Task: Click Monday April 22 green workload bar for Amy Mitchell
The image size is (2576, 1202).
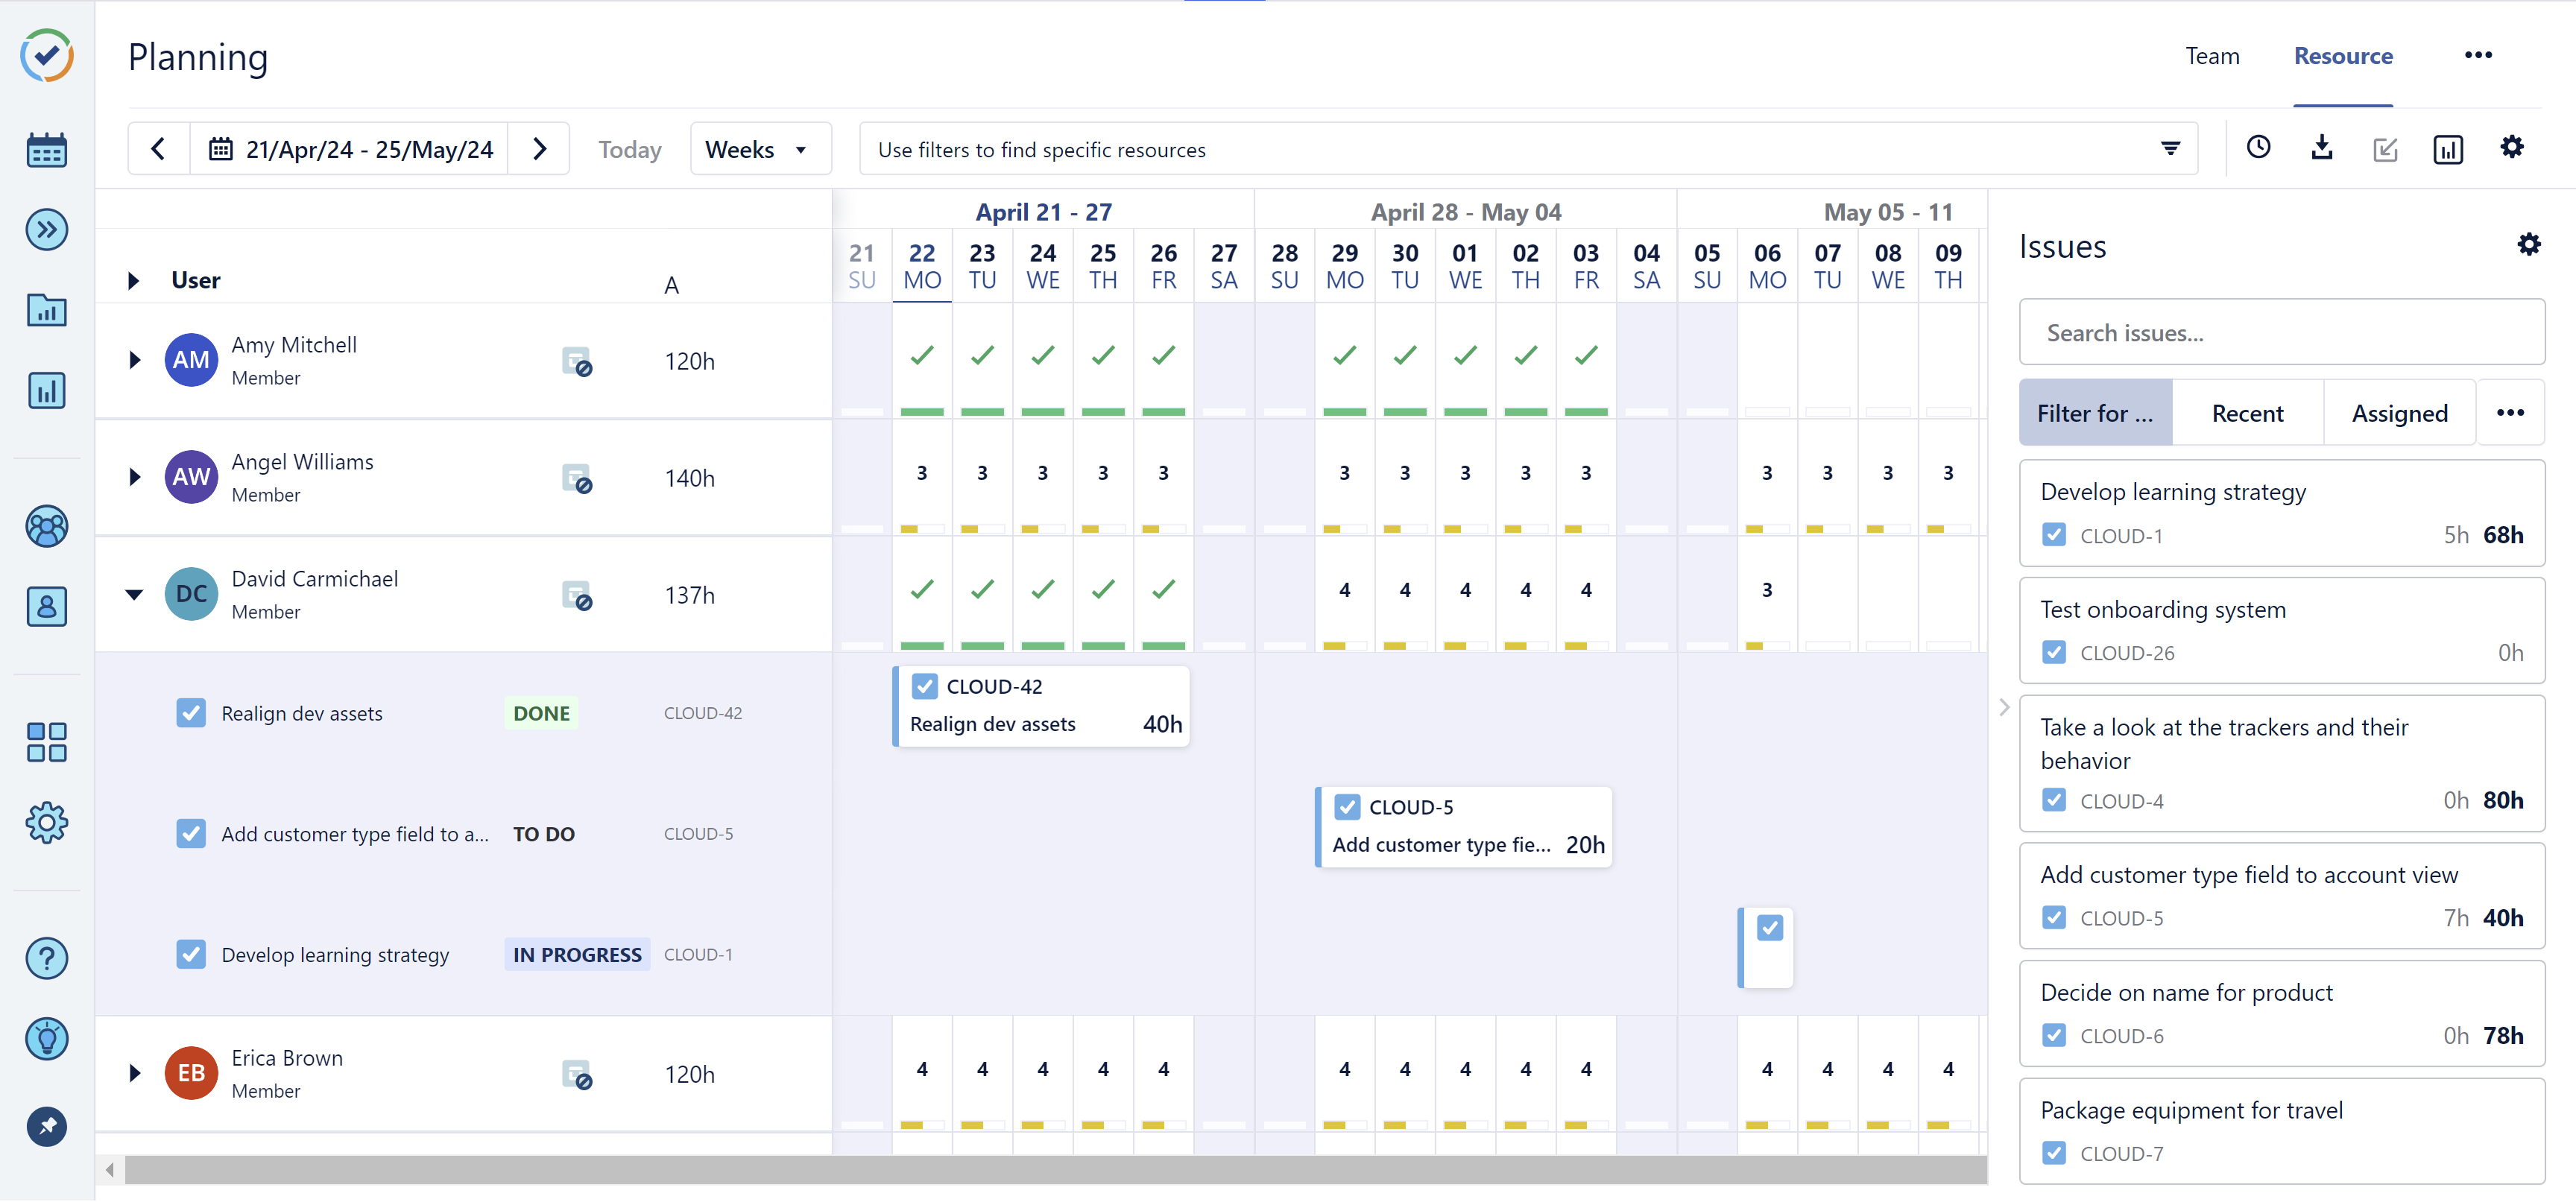Action: coord(922,412)
